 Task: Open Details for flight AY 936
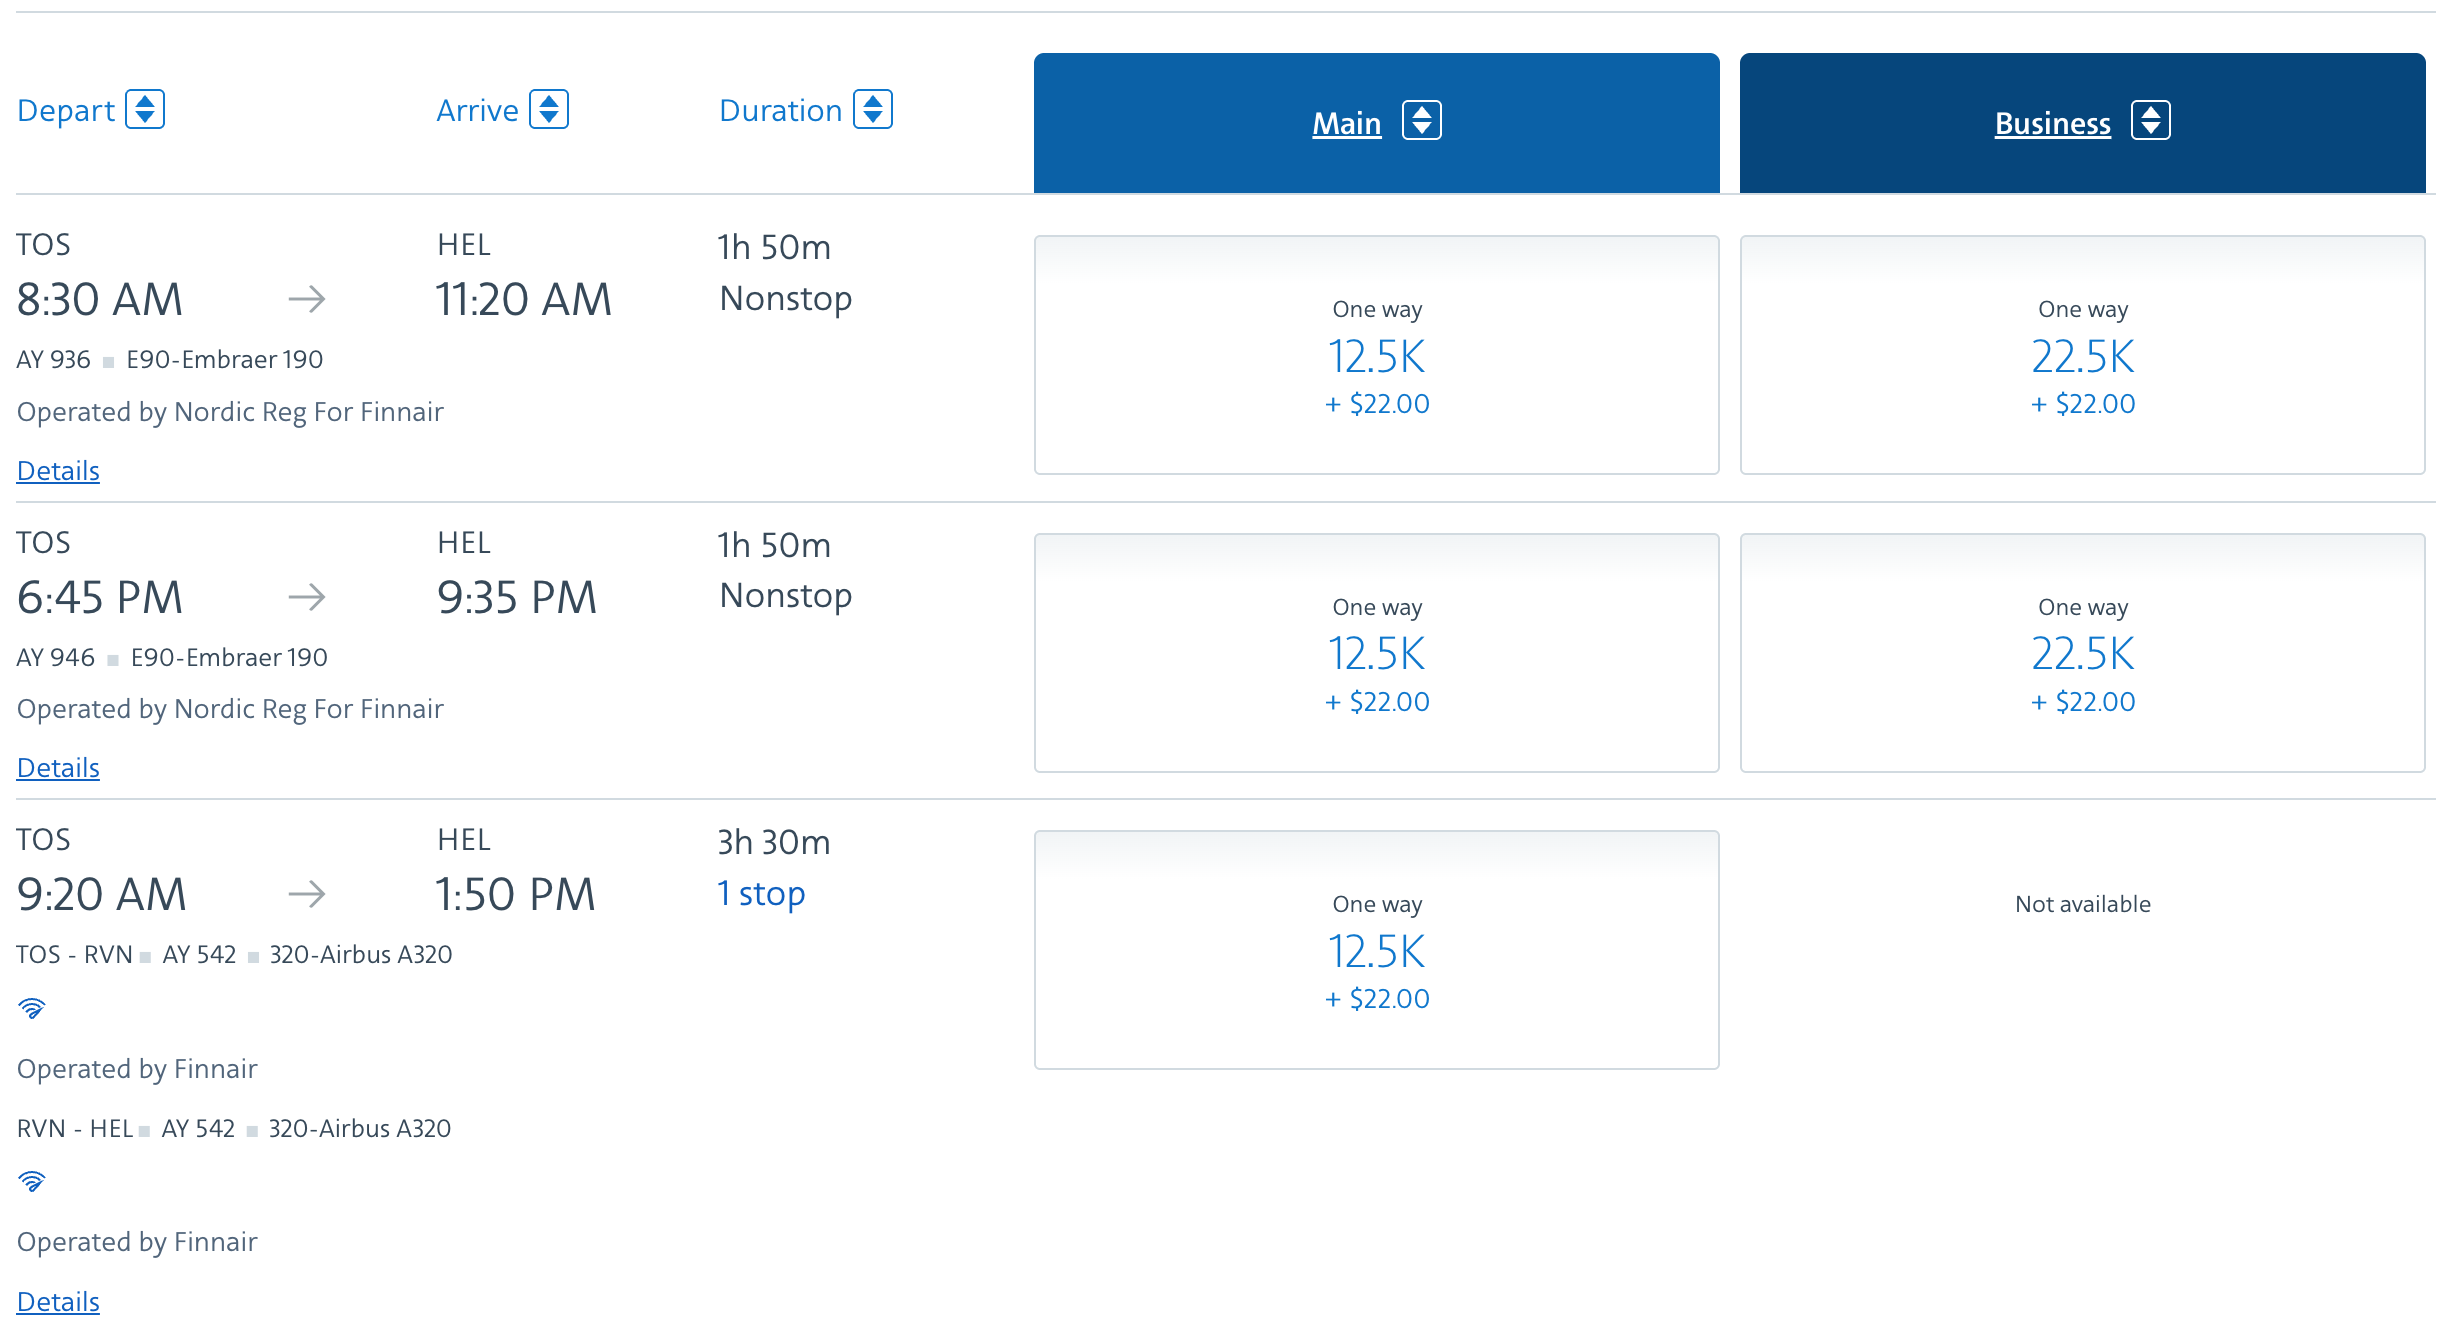tap(58, 470)
